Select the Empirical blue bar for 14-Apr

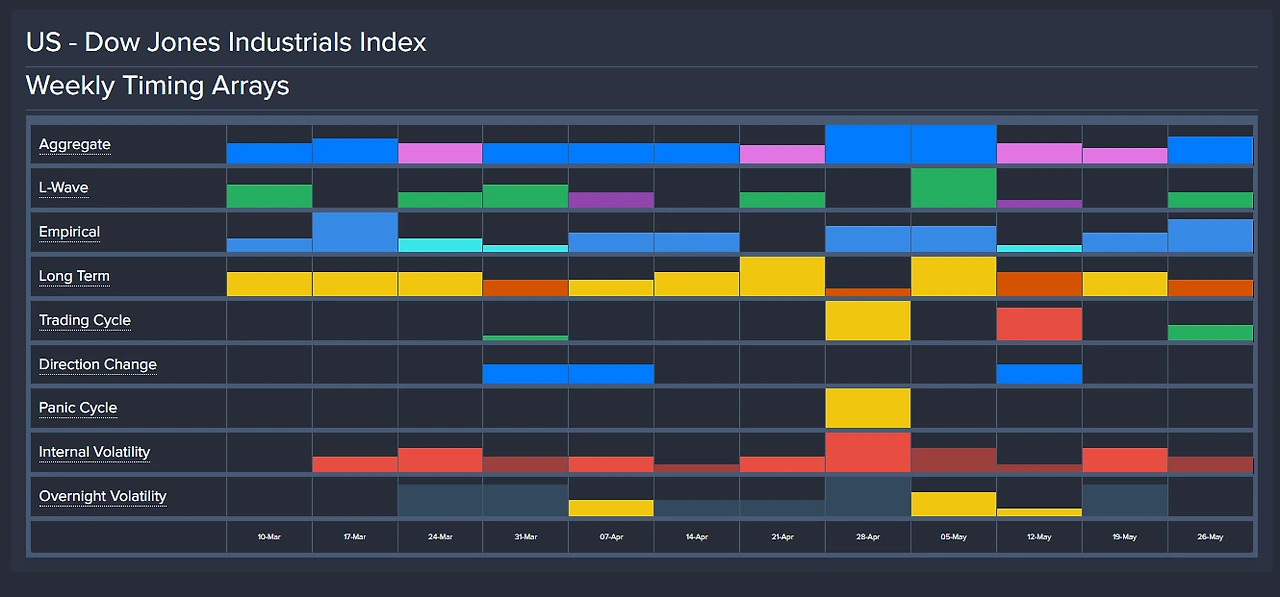coord(697,242)
